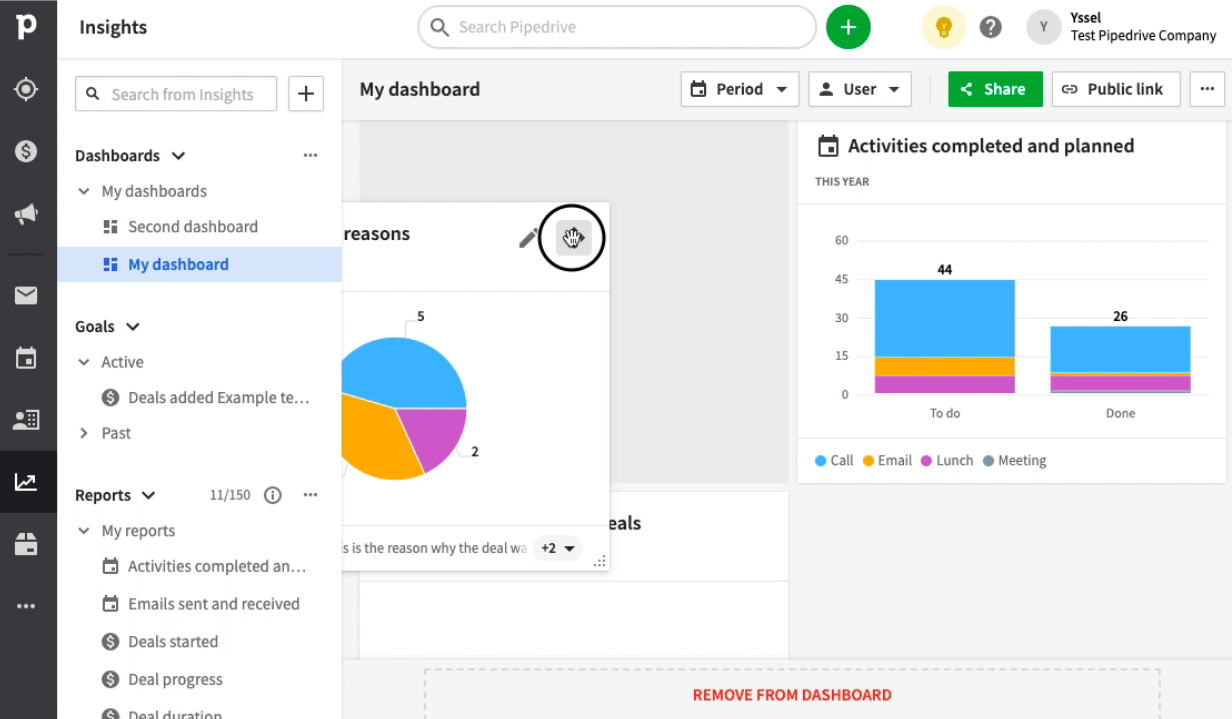This screenshot has height=719, width=1232.
Task: Open +2 legend dropdown on reasons report
Action: 557,548
